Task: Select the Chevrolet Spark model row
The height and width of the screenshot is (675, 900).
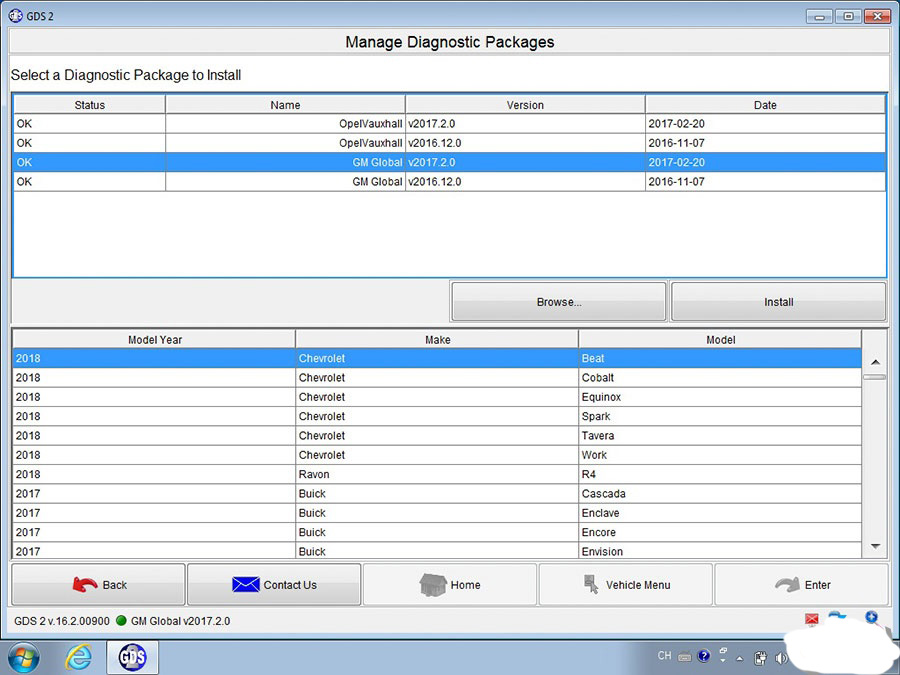Action: (x=437, y=416)
